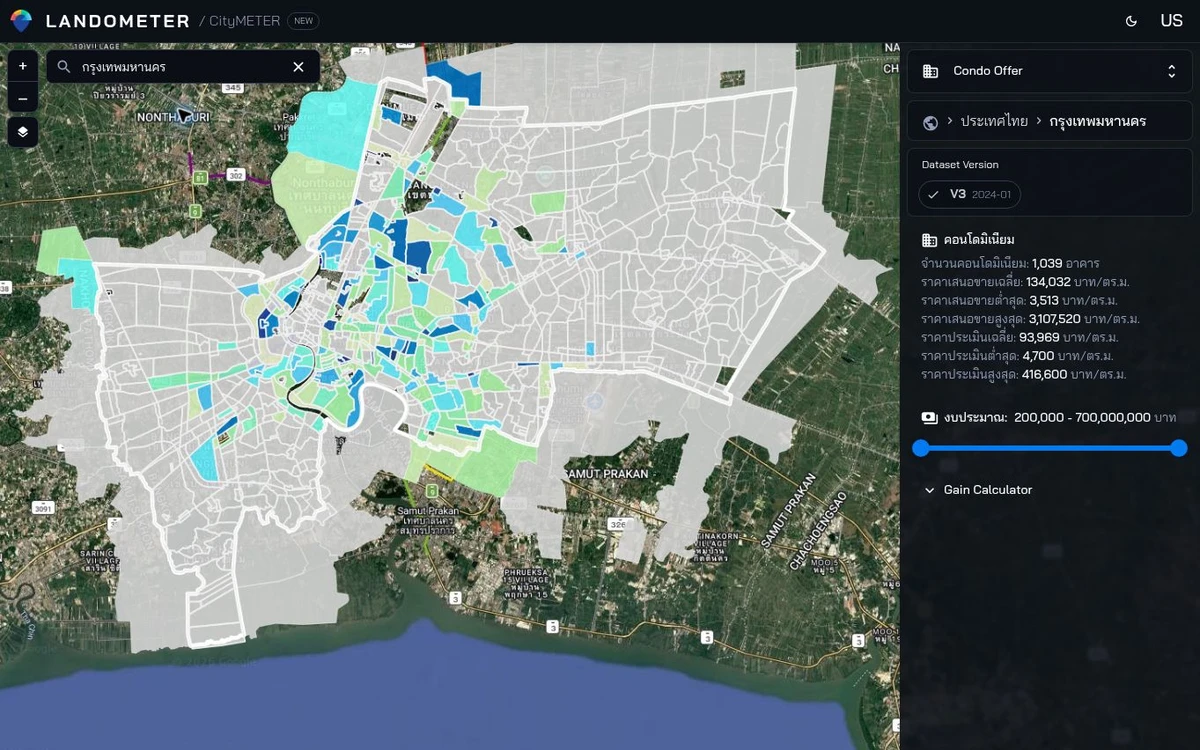The image size is (1200, 750).
Task: Click the คอนโดมิเนียม section building icon
Action: click(x=930, y=240)
